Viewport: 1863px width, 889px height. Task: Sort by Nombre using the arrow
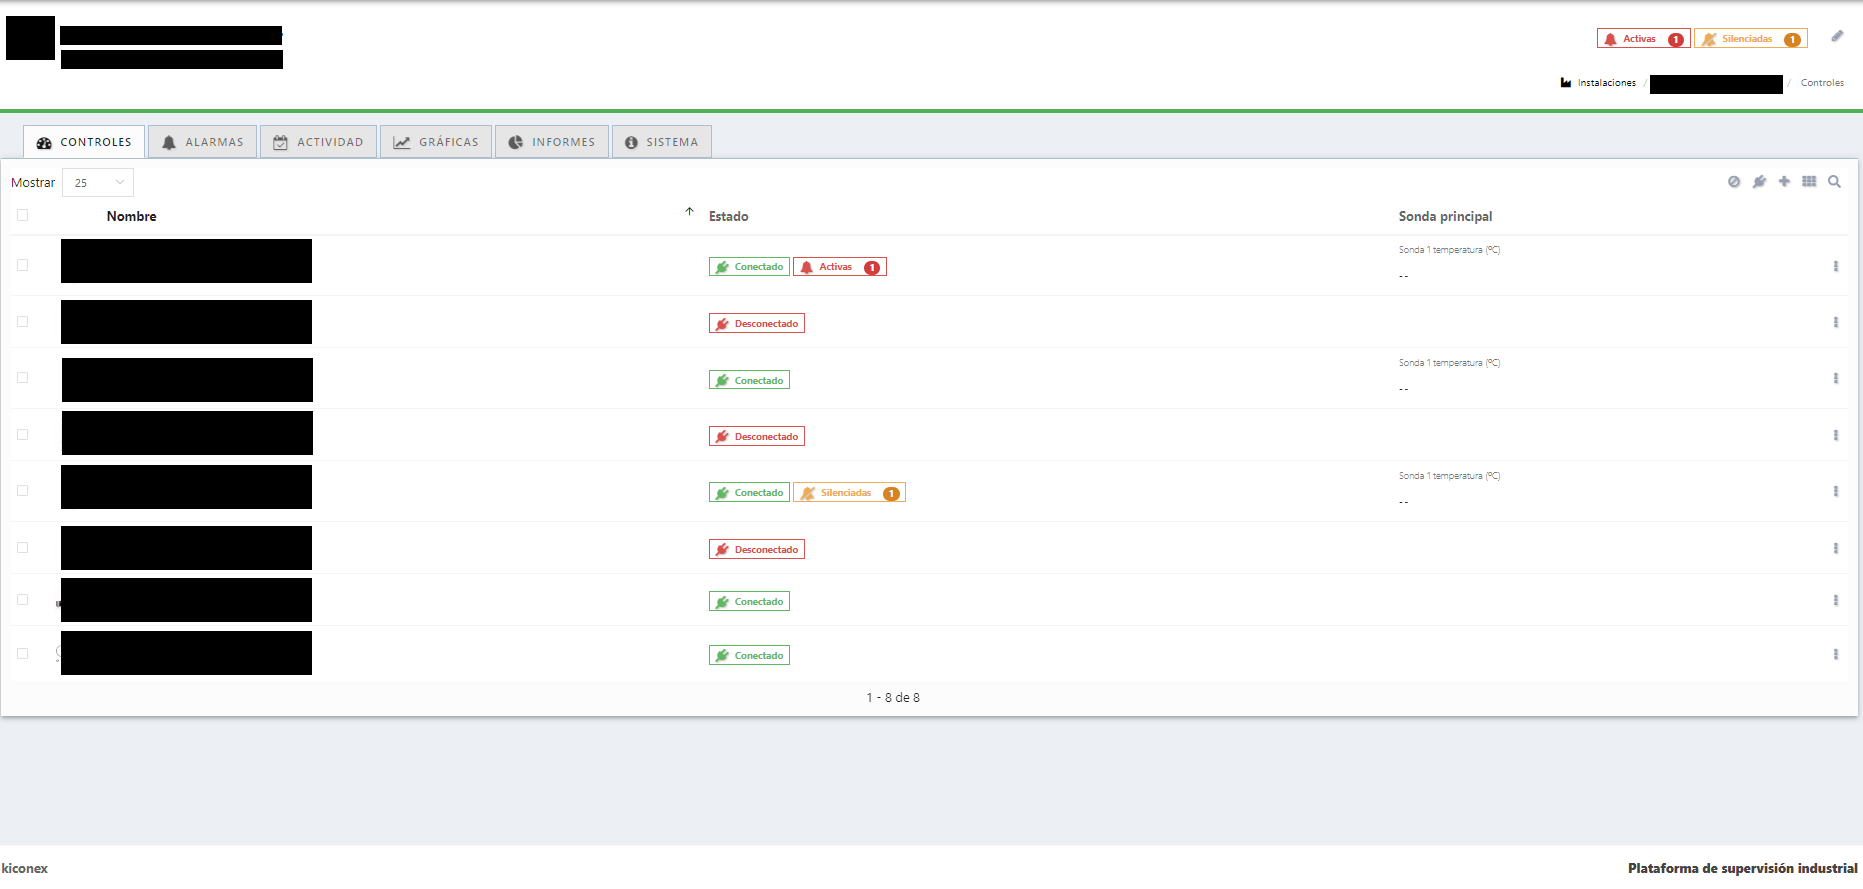tap(689, 212)
